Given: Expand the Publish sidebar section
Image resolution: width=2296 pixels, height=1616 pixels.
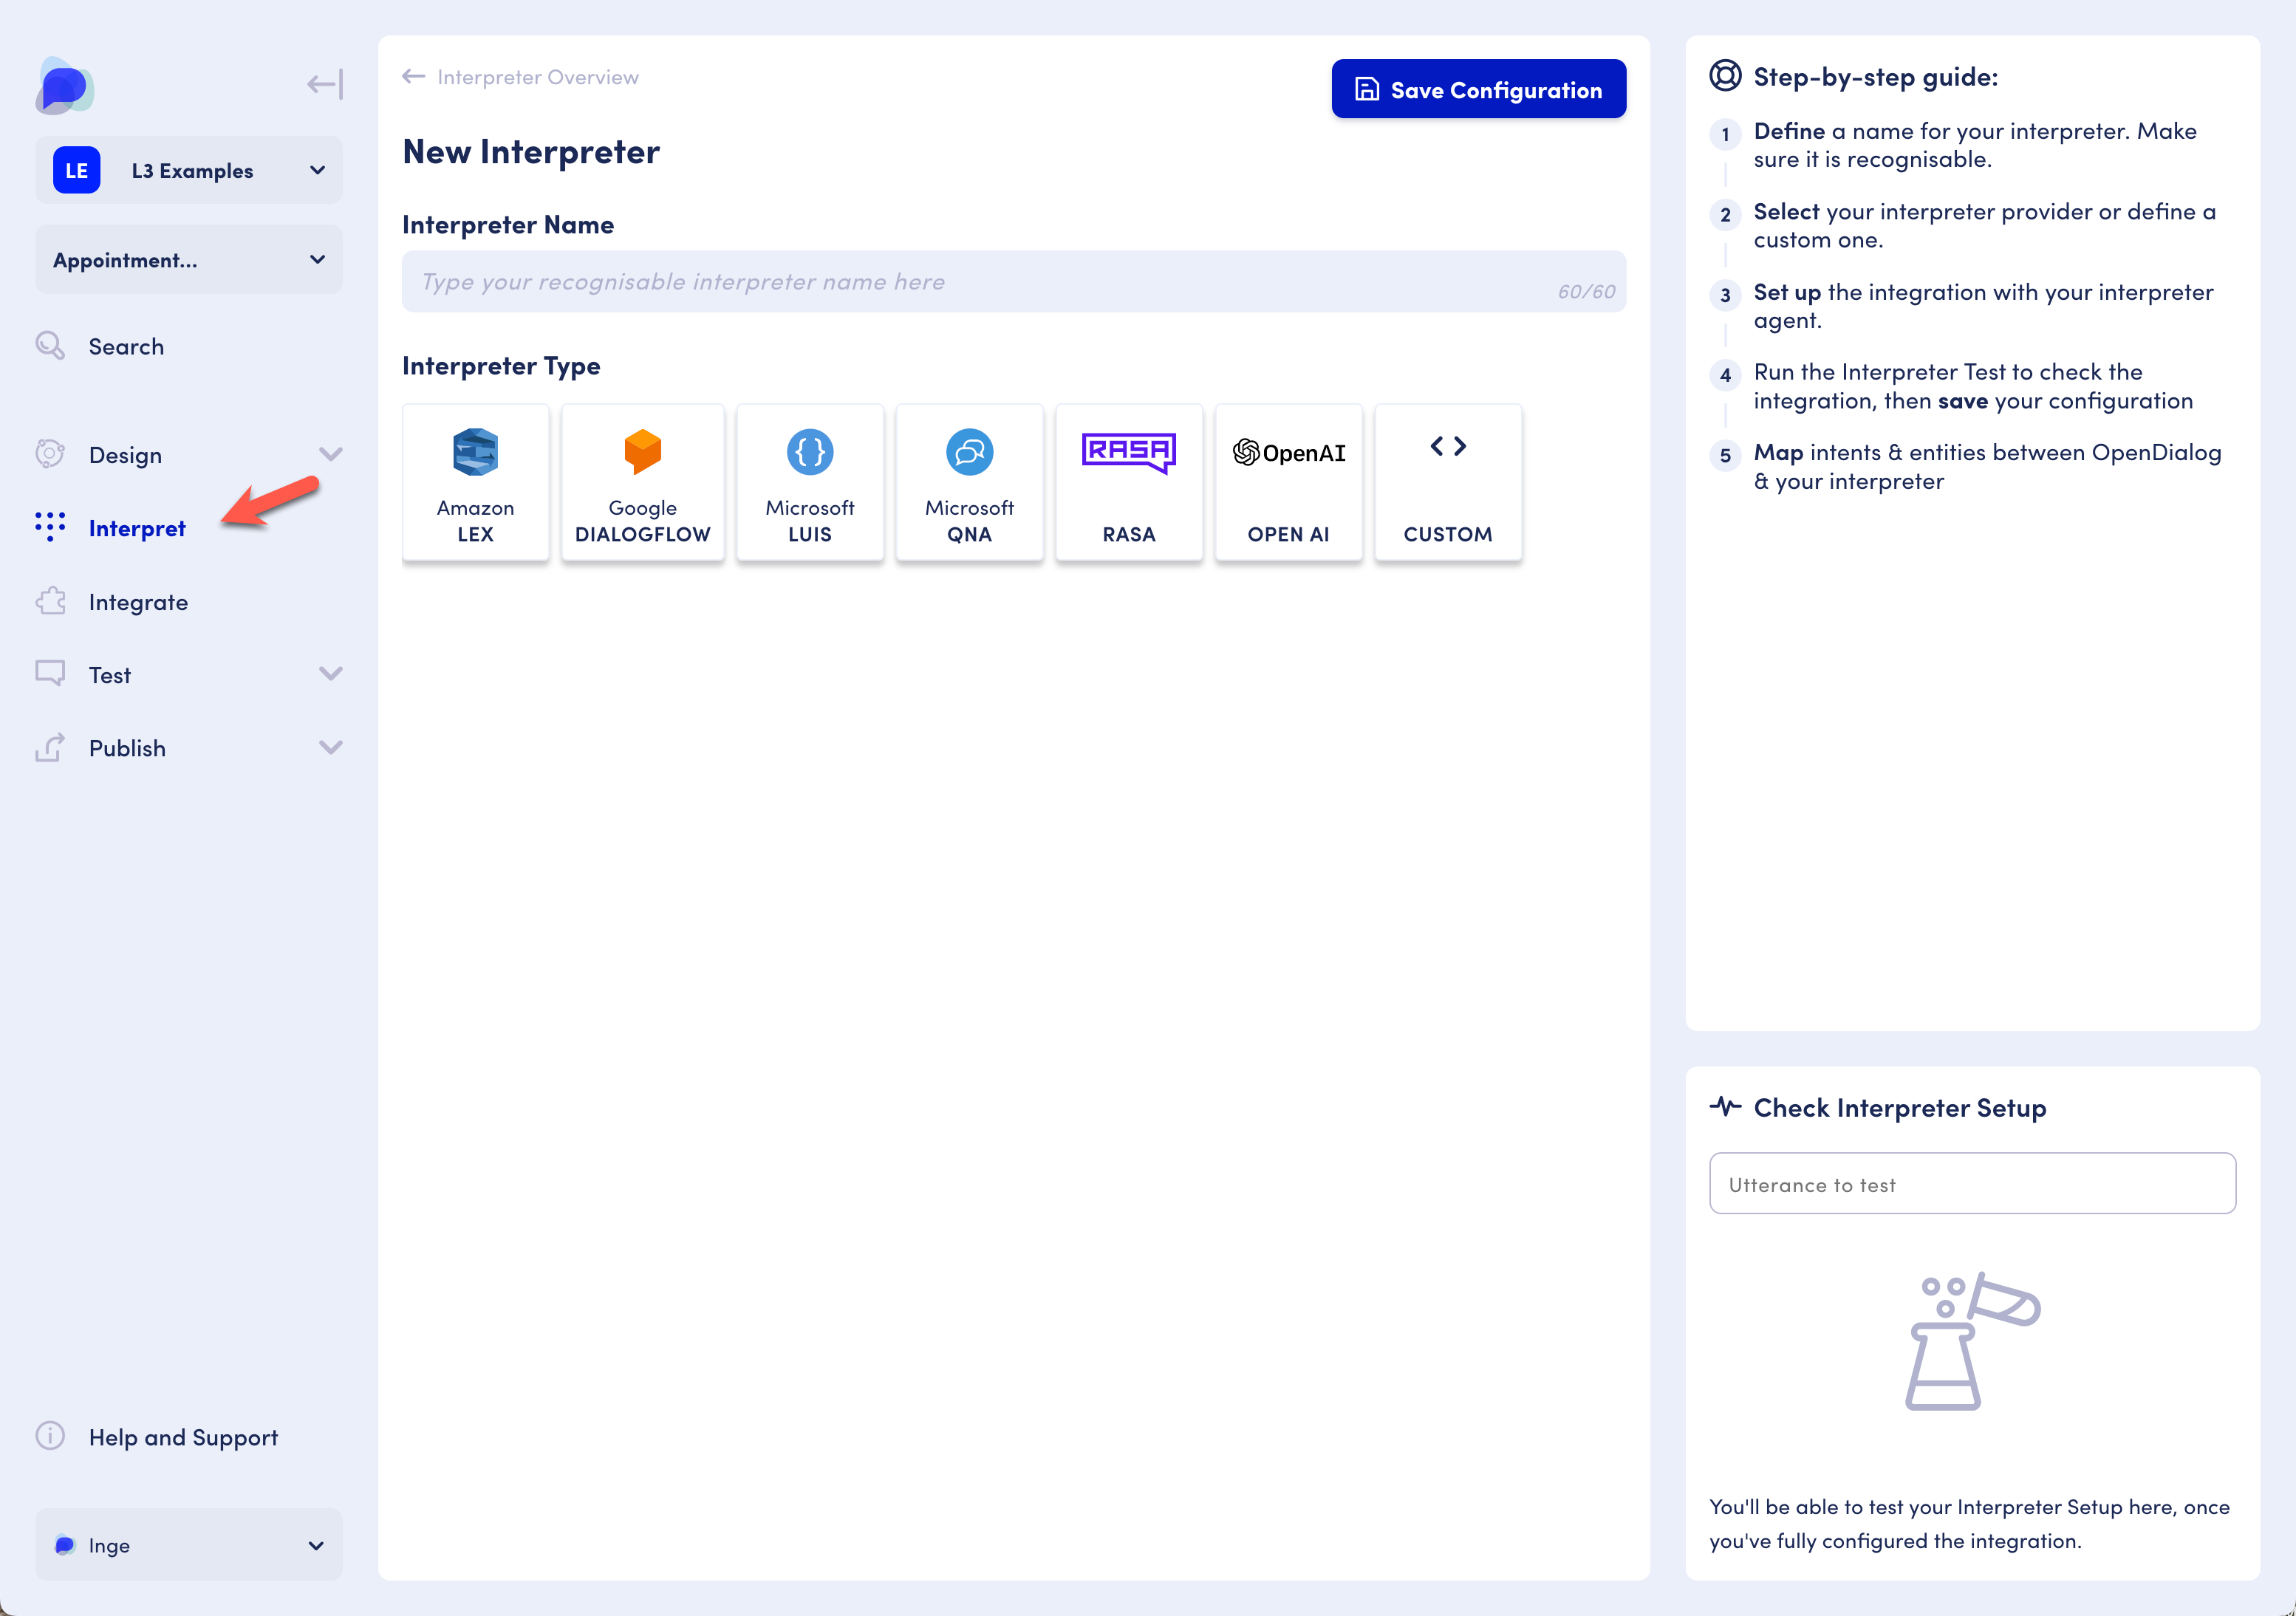Looking at the screenshot, I should pyautogui.click(x=330, y=748).
